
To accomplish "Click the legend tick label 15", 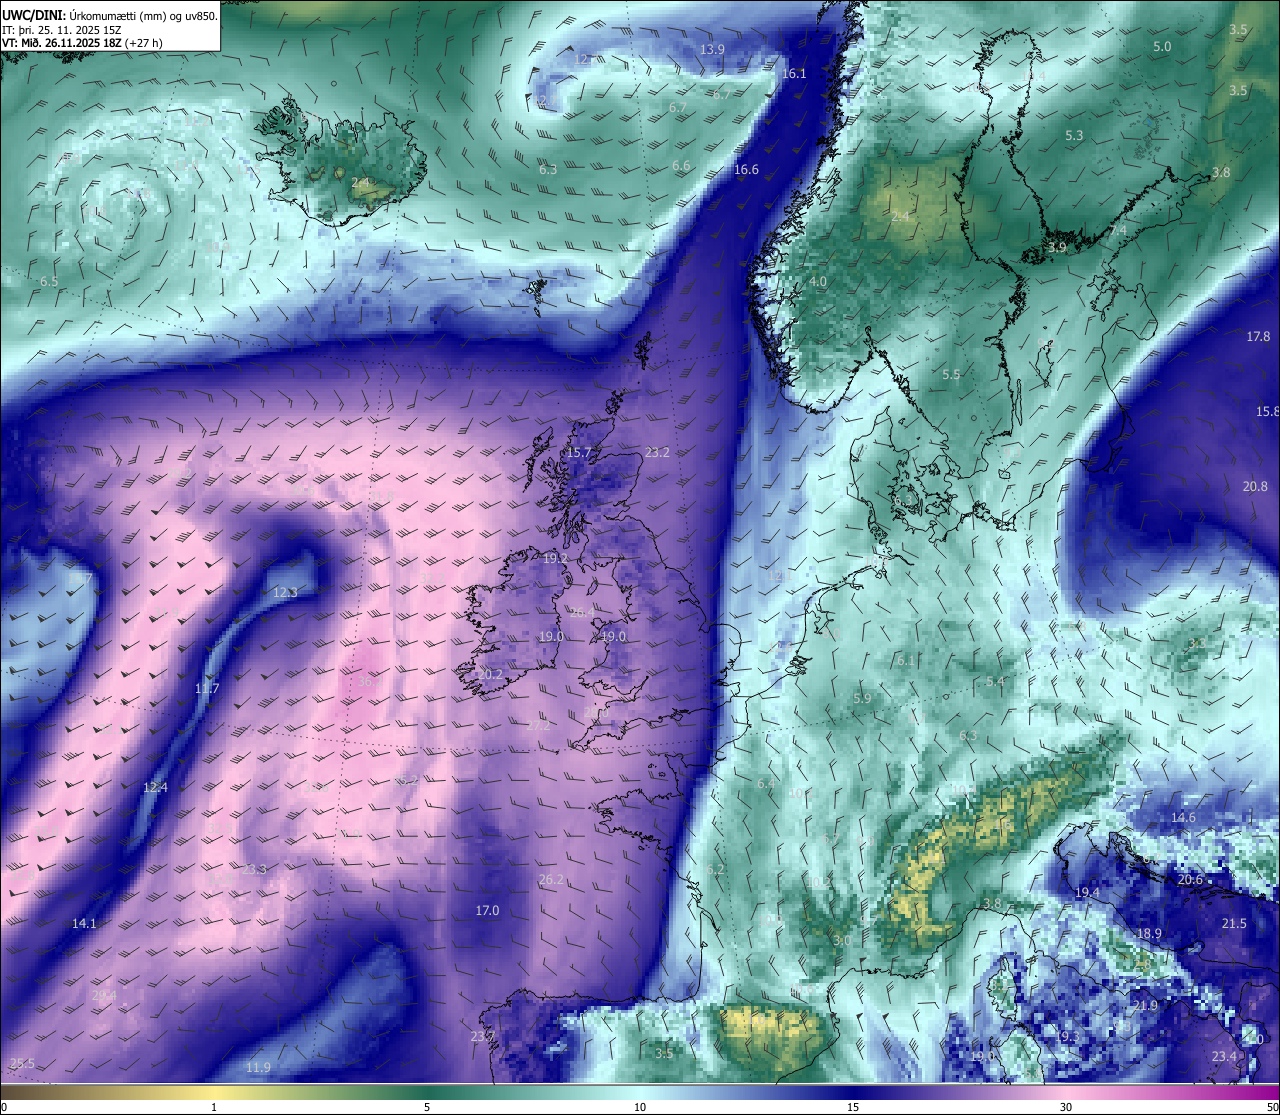I will point(853,1107).
